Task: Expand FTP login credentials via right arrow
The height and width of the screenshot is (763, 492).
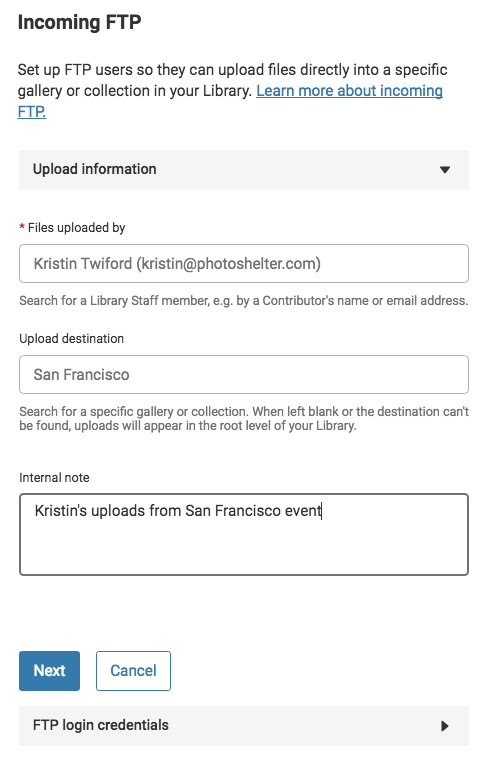Action: [x=444, y=726]
